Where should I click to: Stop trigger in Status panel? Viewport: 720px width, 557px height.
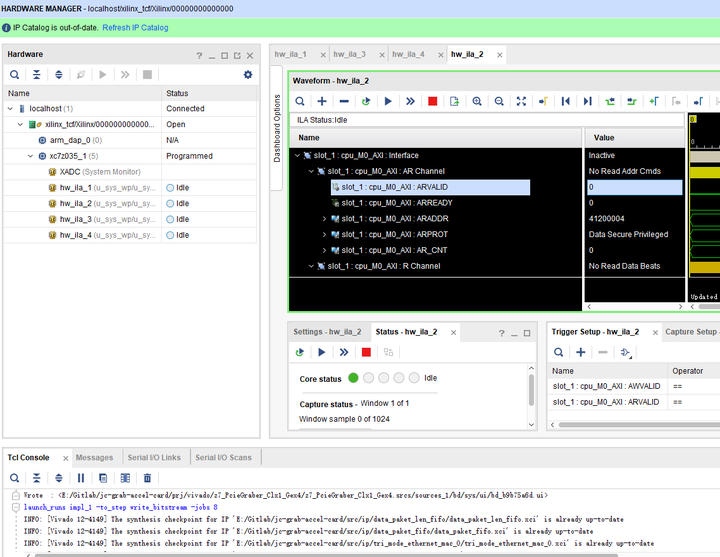[x=366, y=352]
